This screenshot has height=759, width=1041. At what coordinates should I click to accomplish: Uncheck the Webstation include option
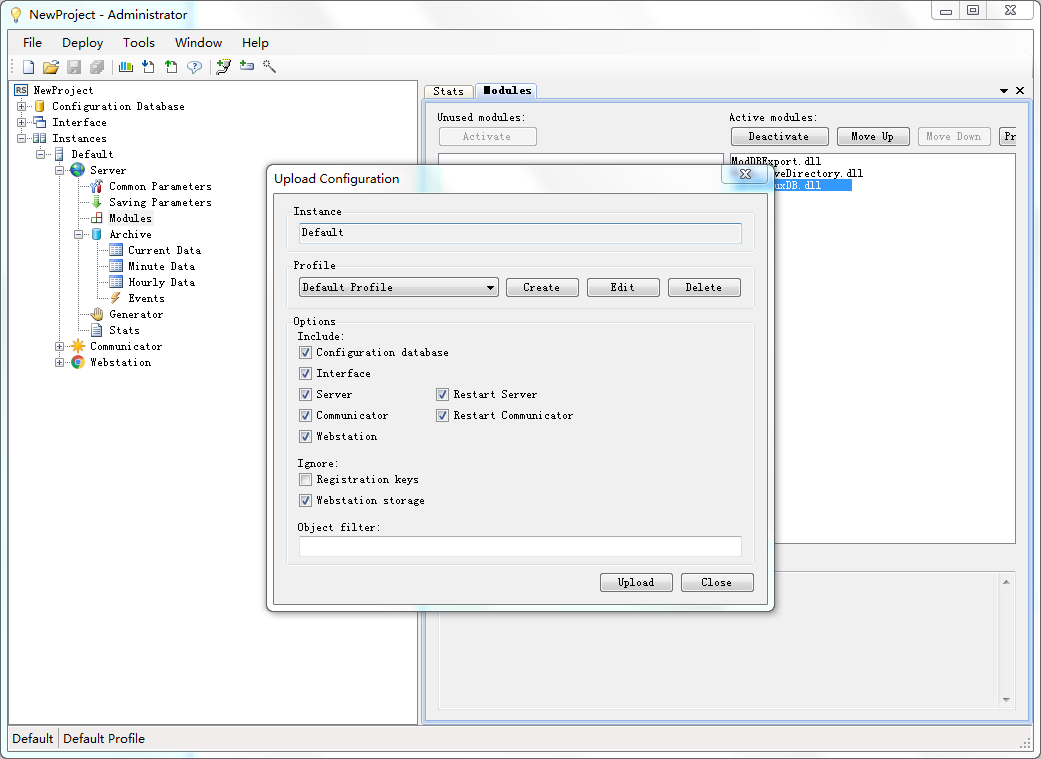[305, 436]
